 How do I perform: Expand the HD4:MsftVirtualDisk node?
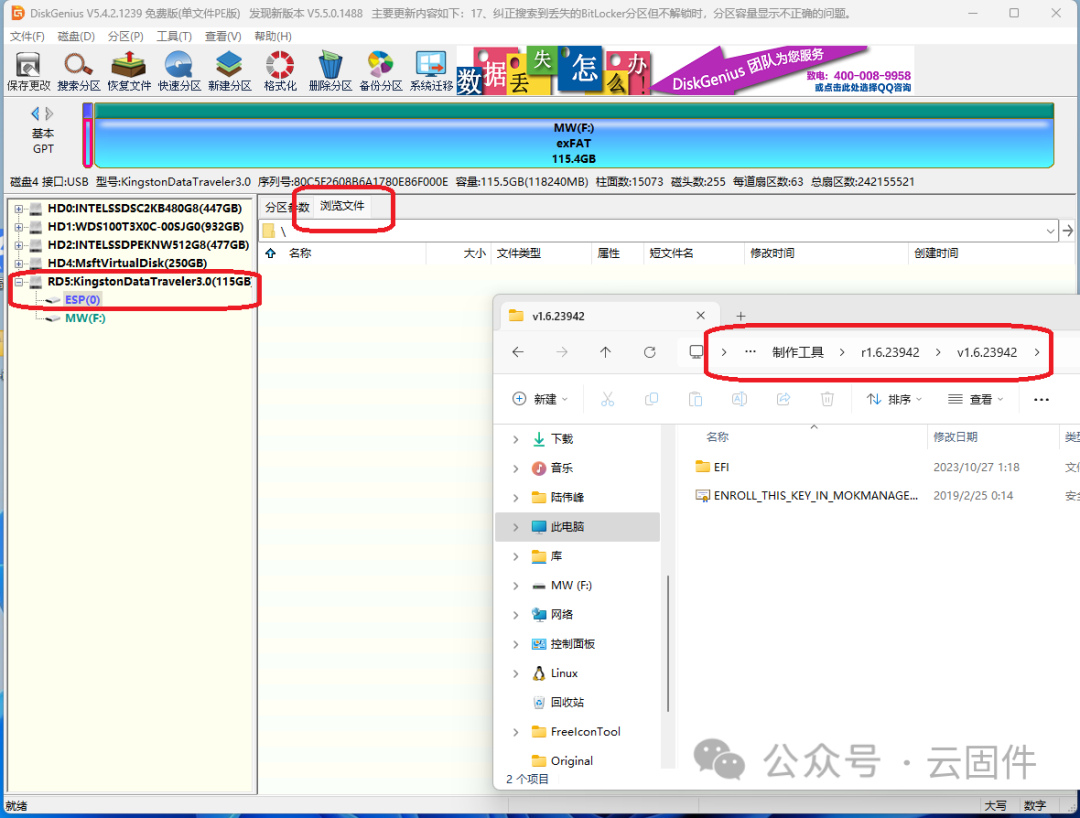(x=19, y=263)
